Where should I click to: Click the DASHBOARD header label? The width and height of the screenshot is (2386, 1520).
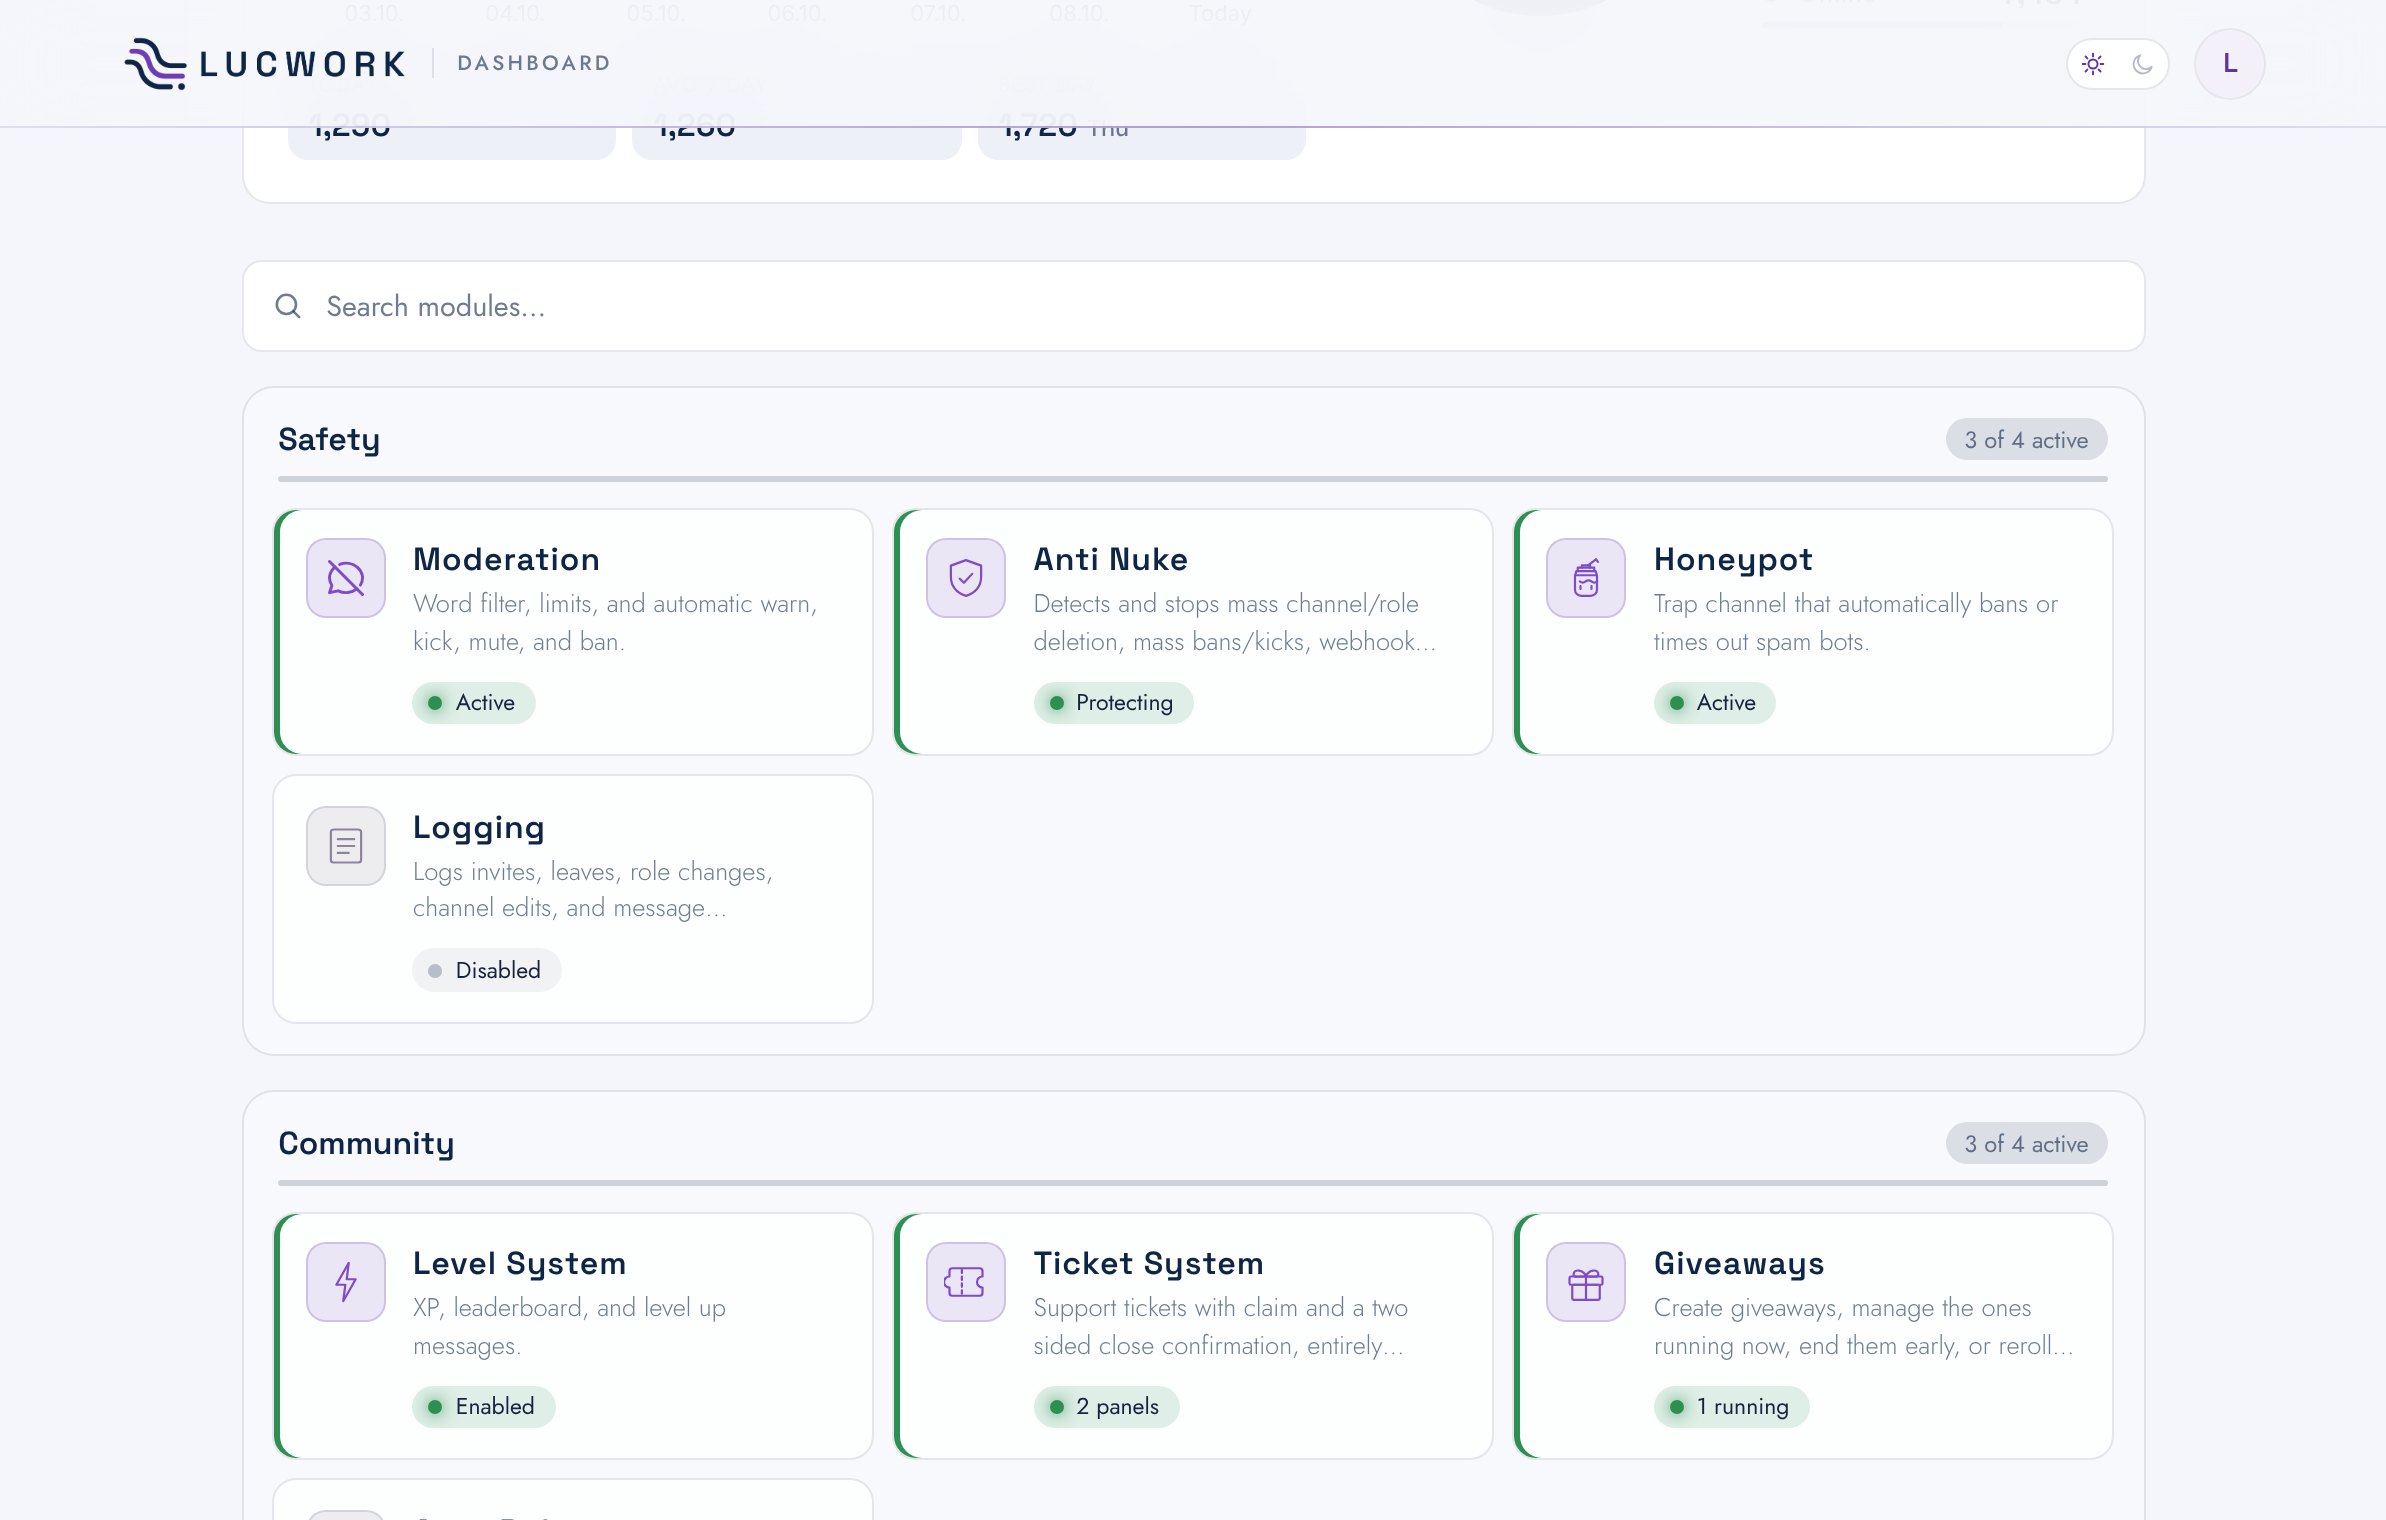pos(534,63)
